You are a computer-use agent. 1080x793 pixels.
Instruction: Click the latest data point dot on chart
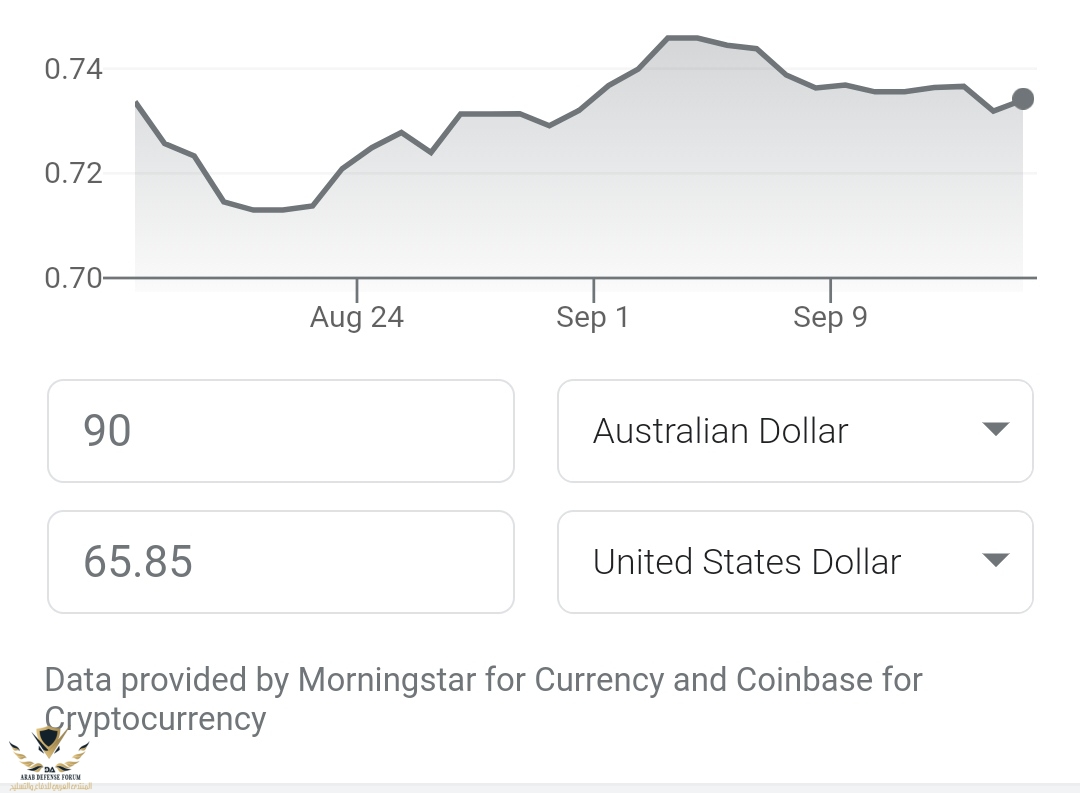click(1023, 99)
